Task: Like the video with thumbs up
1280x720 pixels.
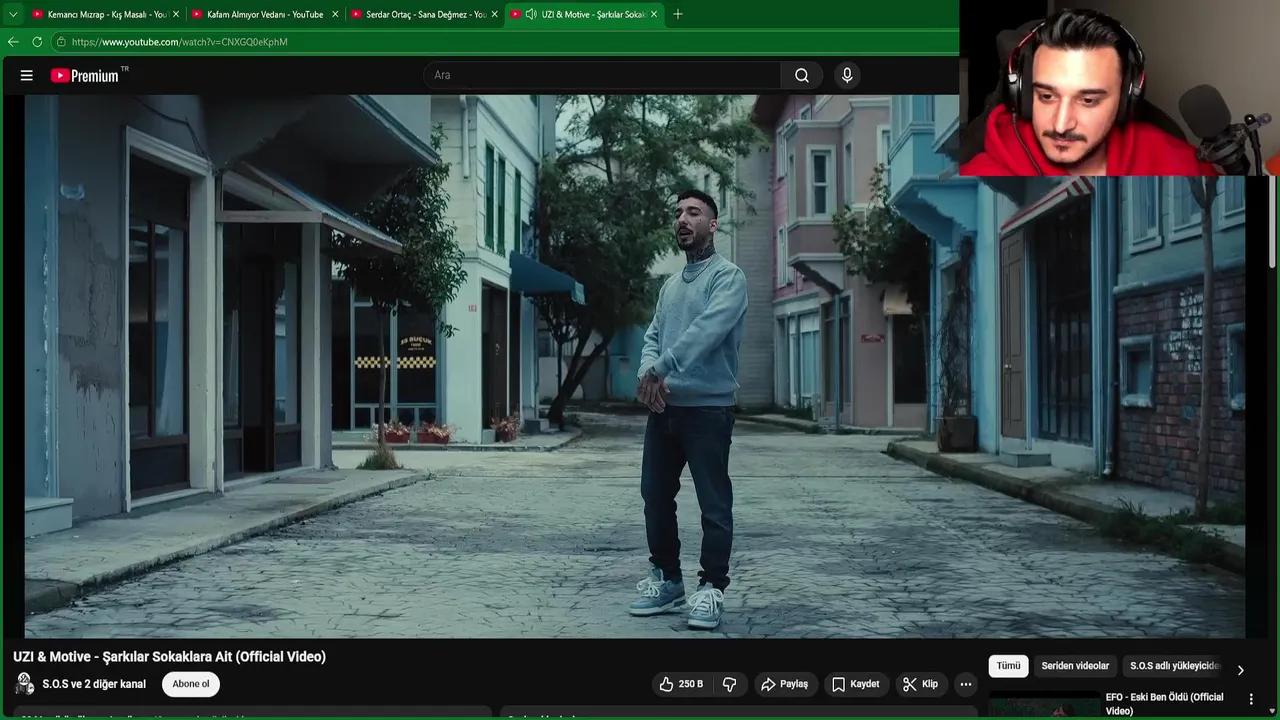Action: 680,684
